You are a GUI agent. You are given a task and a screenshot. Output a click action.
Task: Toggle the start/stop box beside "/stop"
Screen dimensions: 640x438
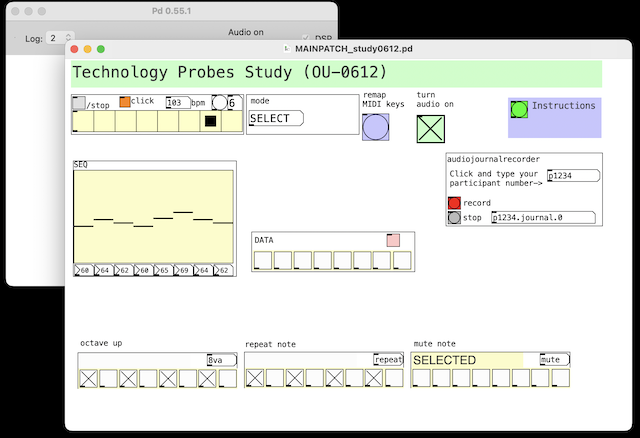click(x=78, y=103)
